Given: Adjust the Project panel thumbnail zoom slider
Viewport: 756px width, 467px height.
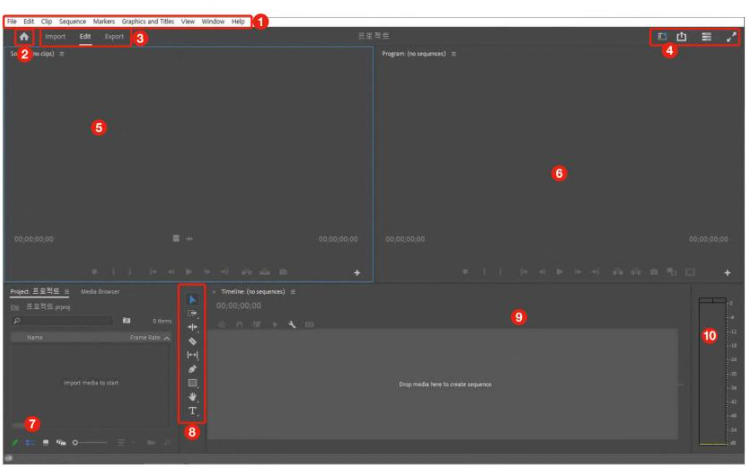Looking at the screenshot, I should [x=90, y=442].
